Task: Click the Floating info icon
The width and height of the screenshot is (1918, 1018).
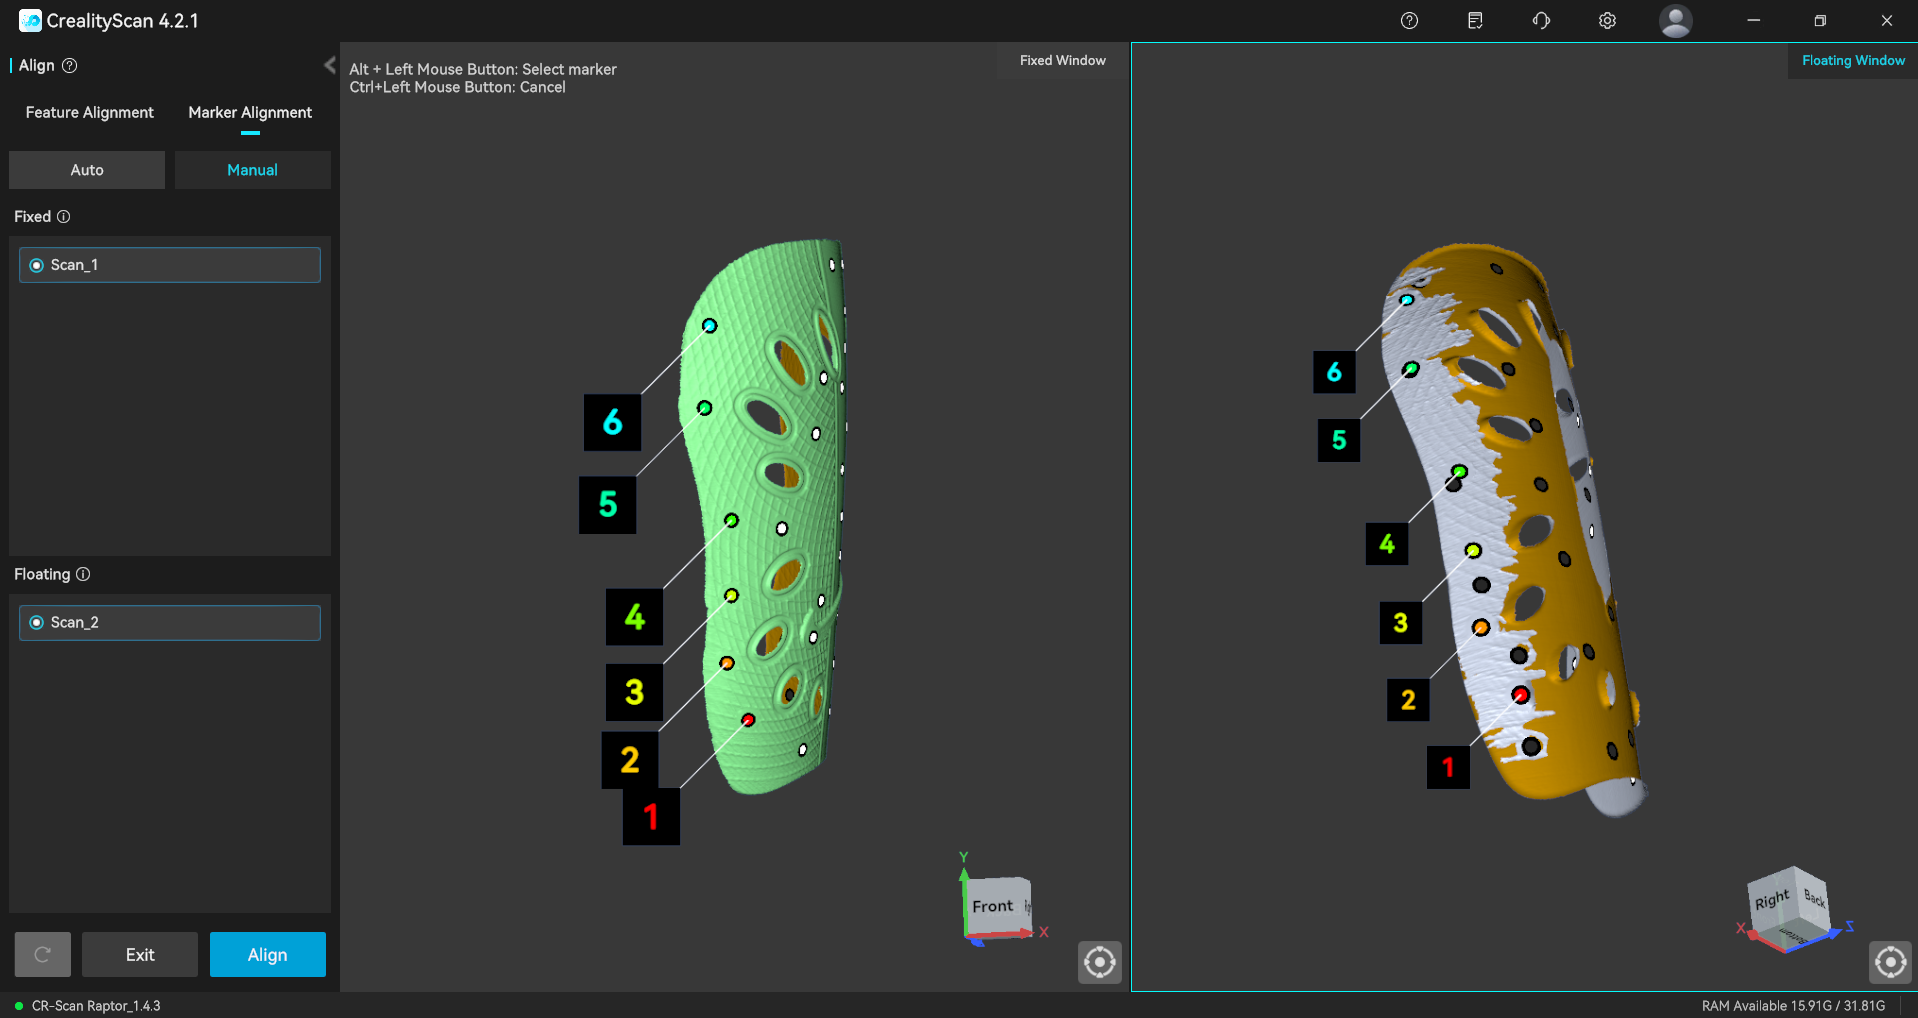Action: [x=83, y=574]
